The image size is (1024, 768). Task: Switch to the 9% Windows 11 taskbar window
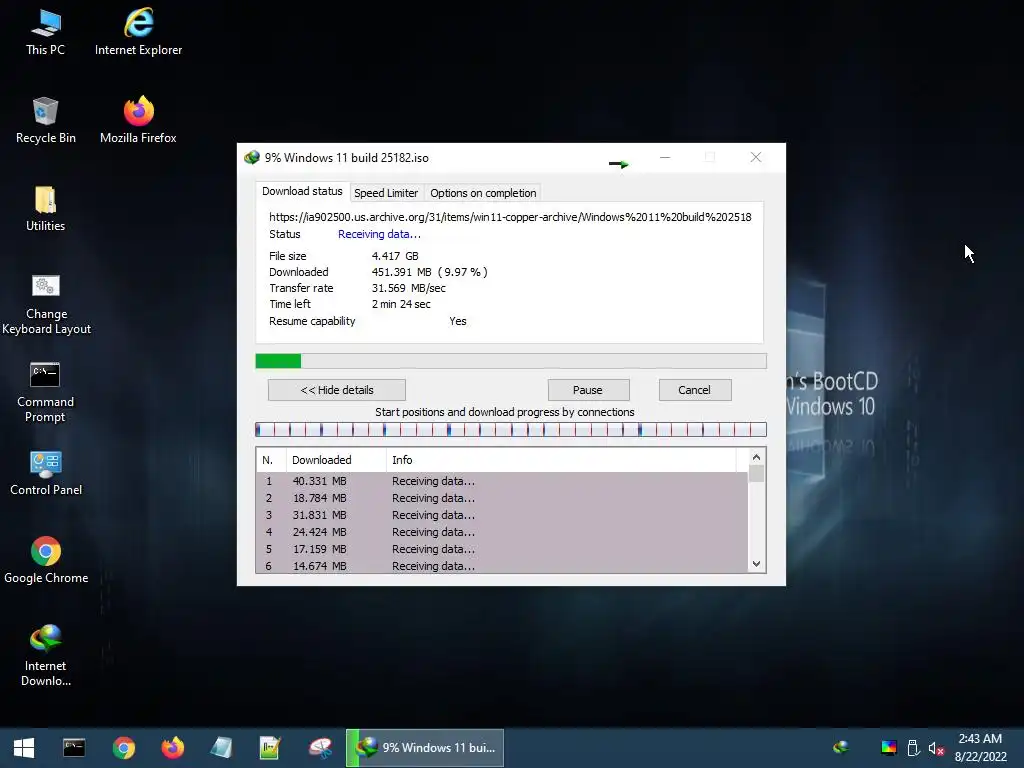425,748
